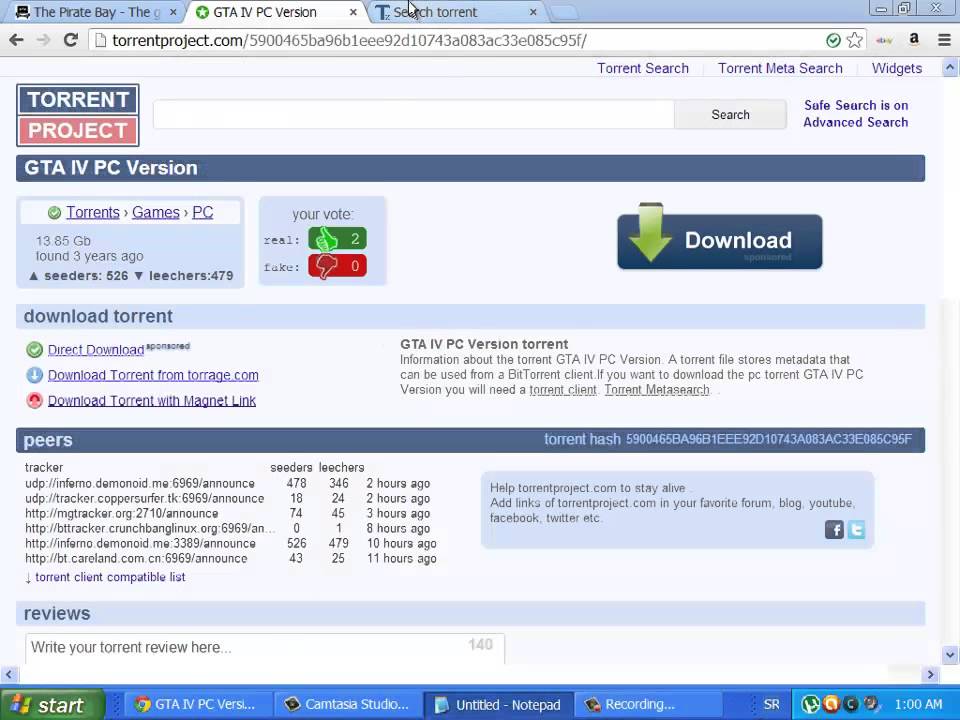Click vertical scrollbar down arrow
Image resolution: width=960 pixels, height=720 pixels.
(x=950, y=654)
